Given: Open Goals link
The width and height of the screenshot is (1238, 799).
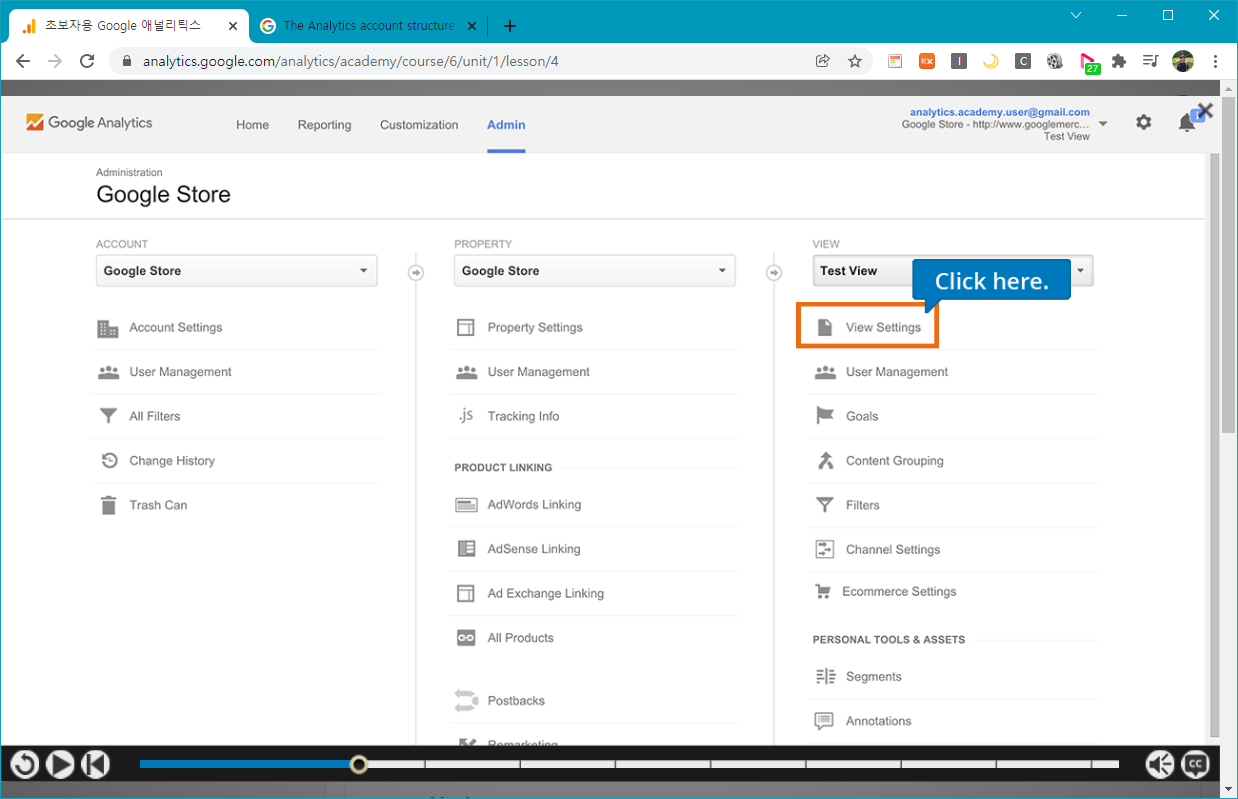Looking at the screenshot, I should (862, 416).
